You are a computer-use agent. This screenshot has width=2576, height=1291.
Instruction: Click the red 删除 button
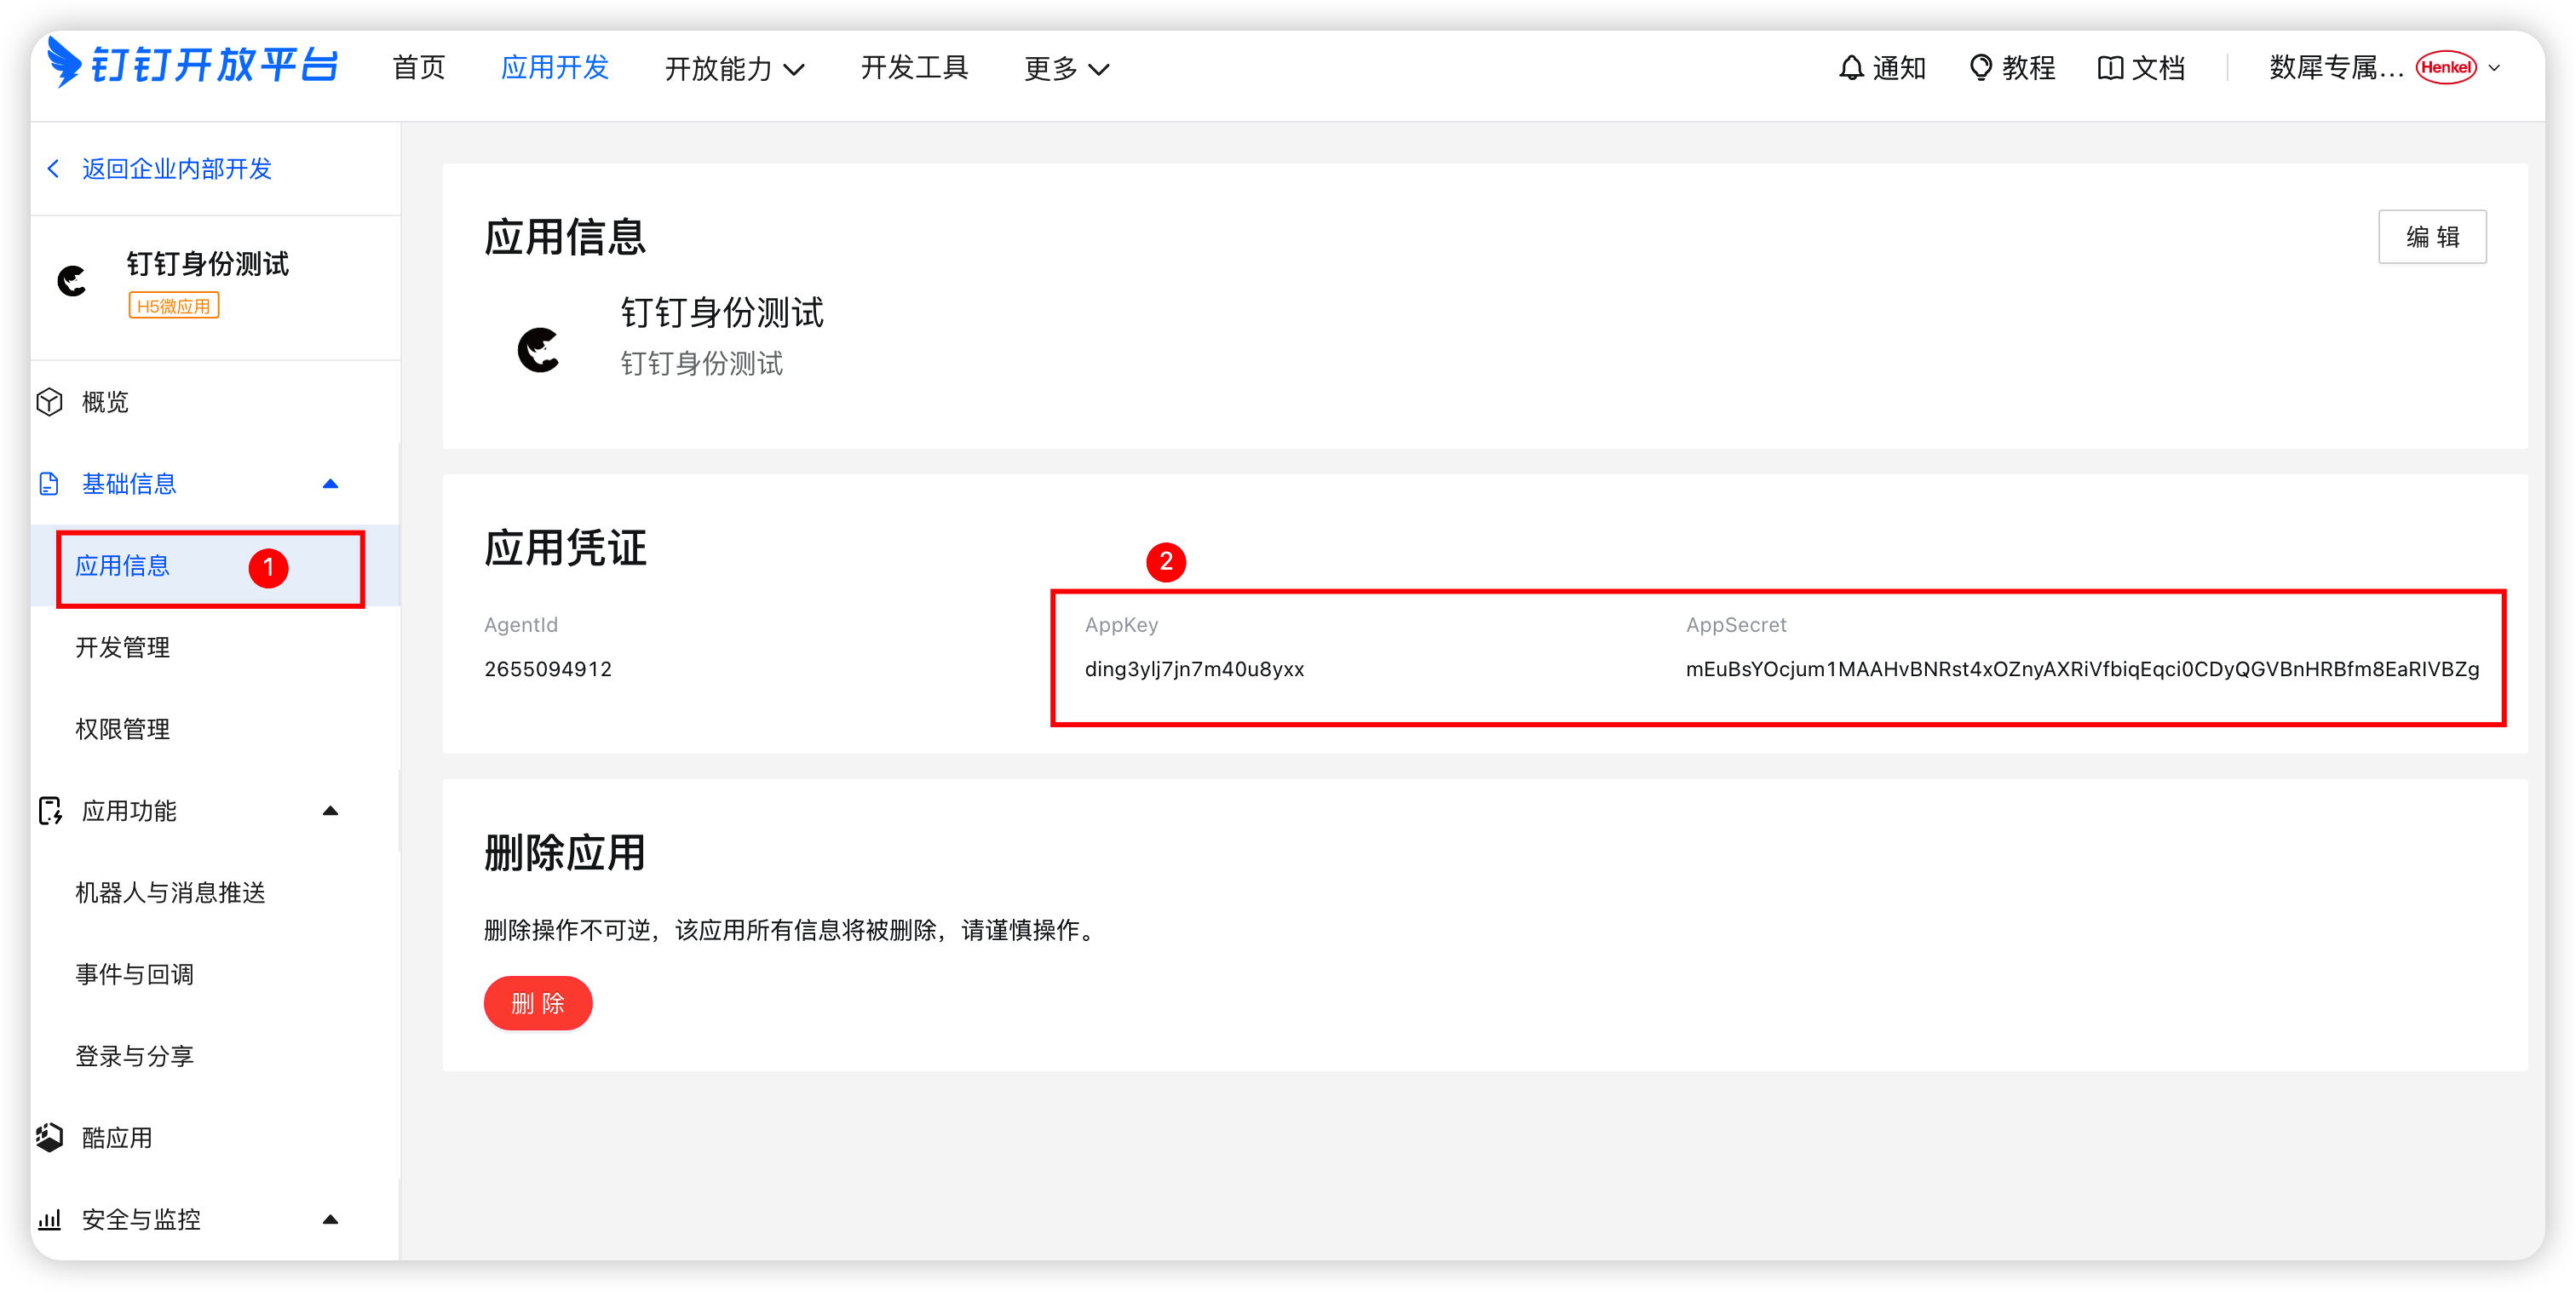(x=538, y=1003)
